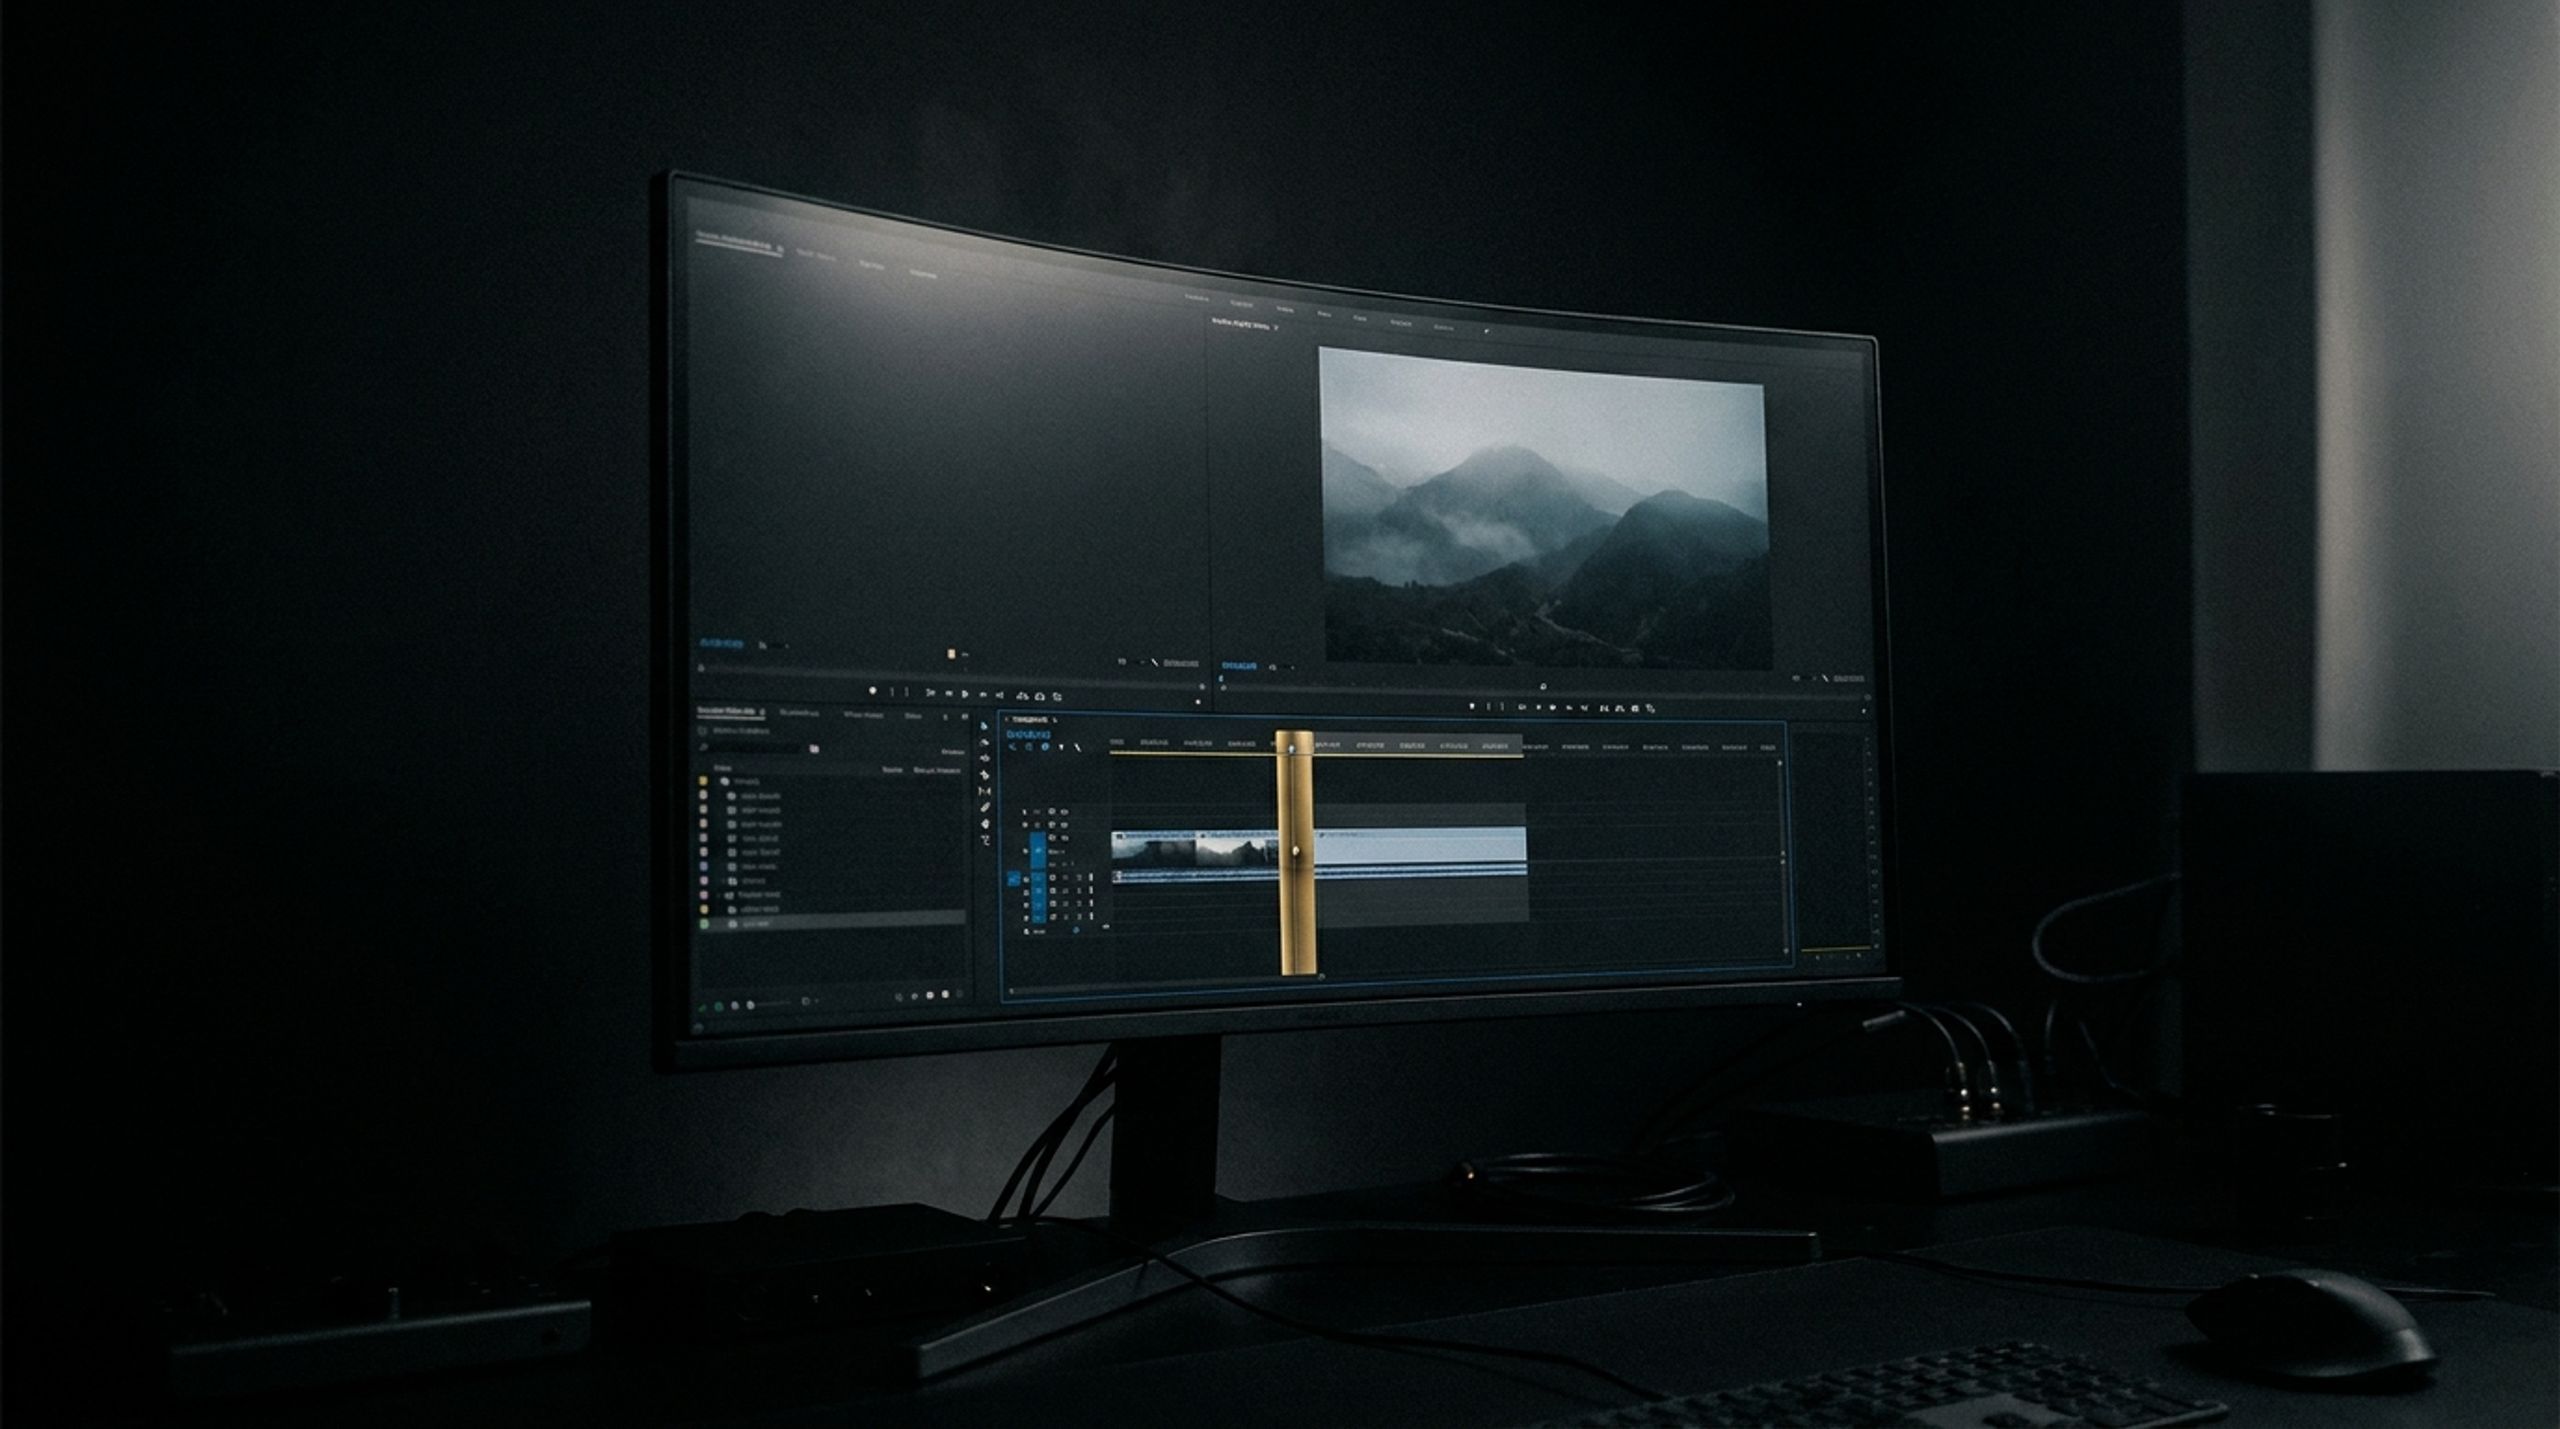This screenshot has width=2560, height=1429.
Task: Select the Ripple Edit tool
Action: (984, 758)
